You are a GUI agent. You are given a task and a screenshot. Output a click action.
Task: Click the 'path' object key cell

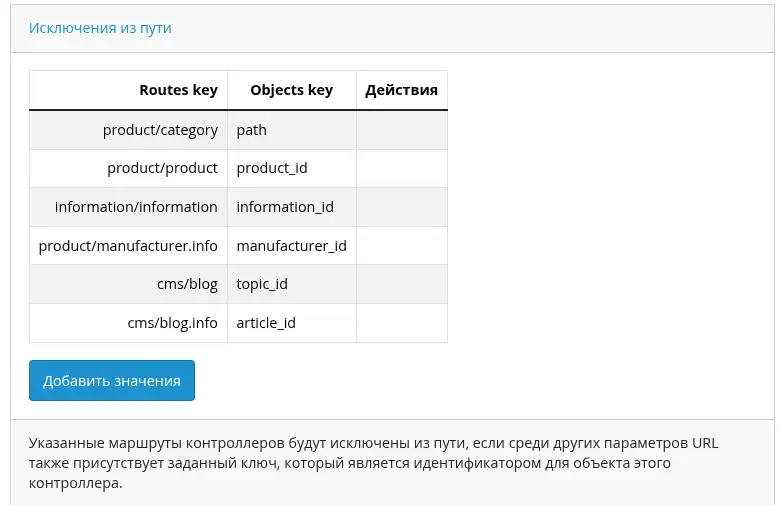pos(252,130)
